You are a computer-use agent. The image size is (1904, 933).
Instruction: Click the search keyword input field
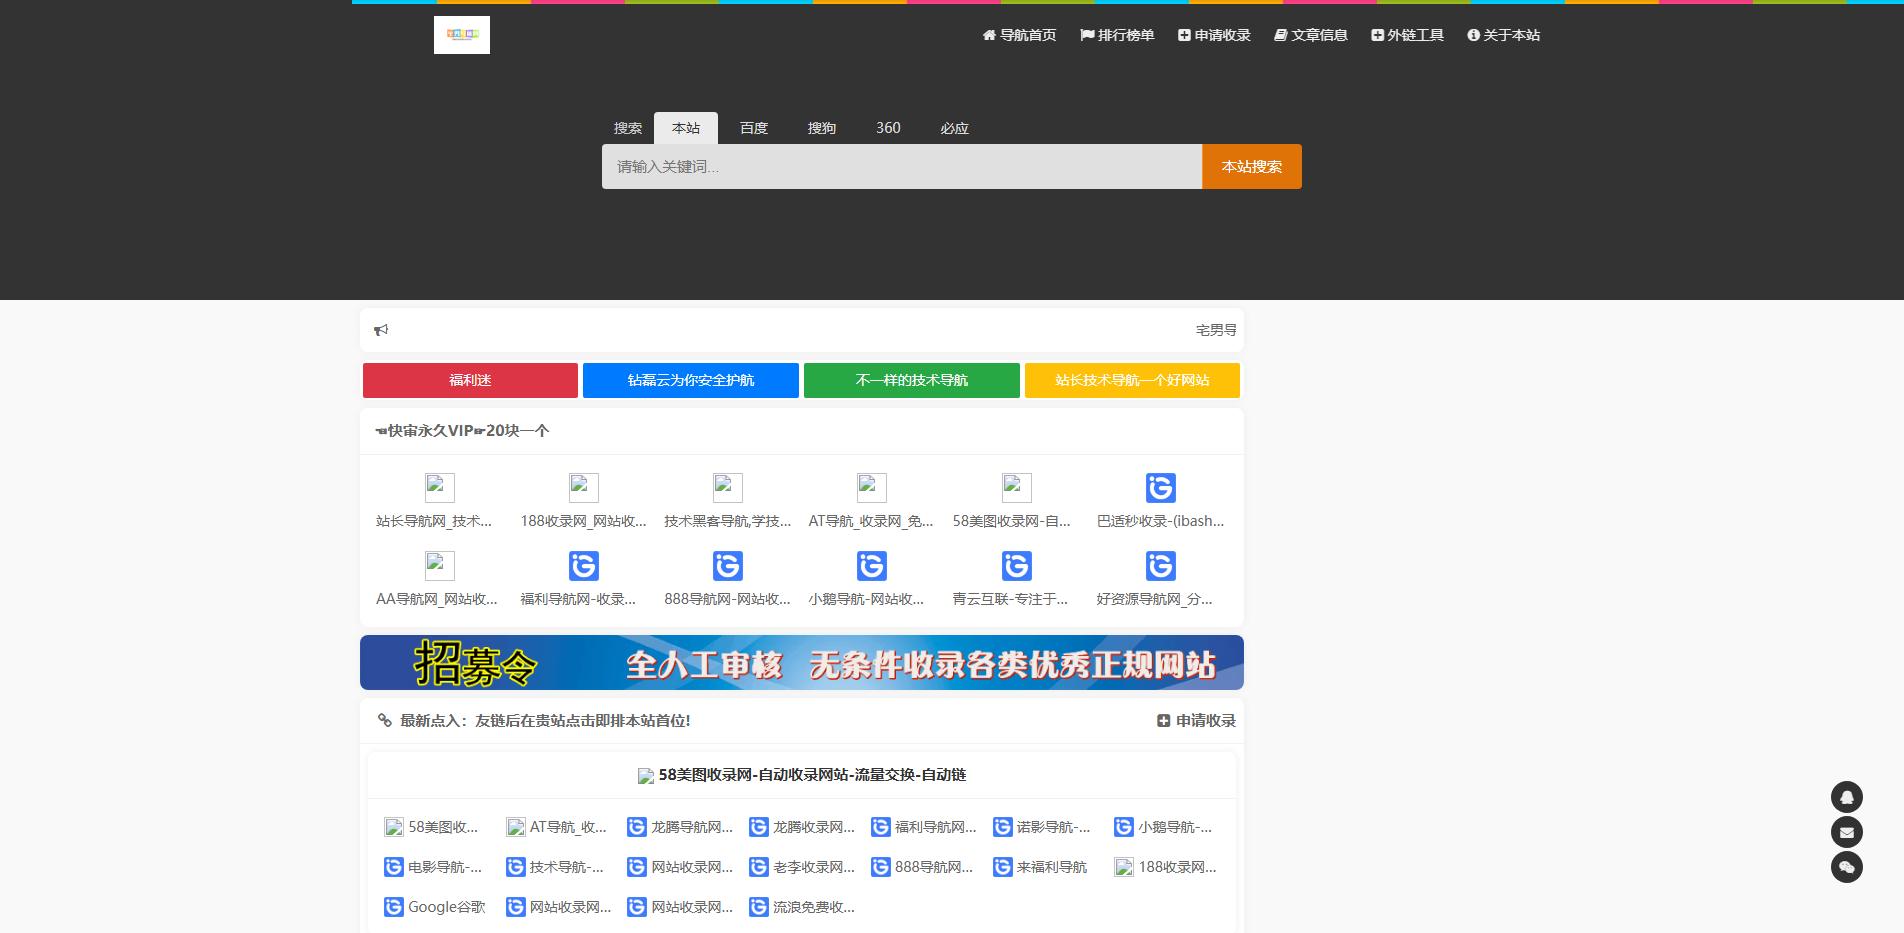pos(900,166)
